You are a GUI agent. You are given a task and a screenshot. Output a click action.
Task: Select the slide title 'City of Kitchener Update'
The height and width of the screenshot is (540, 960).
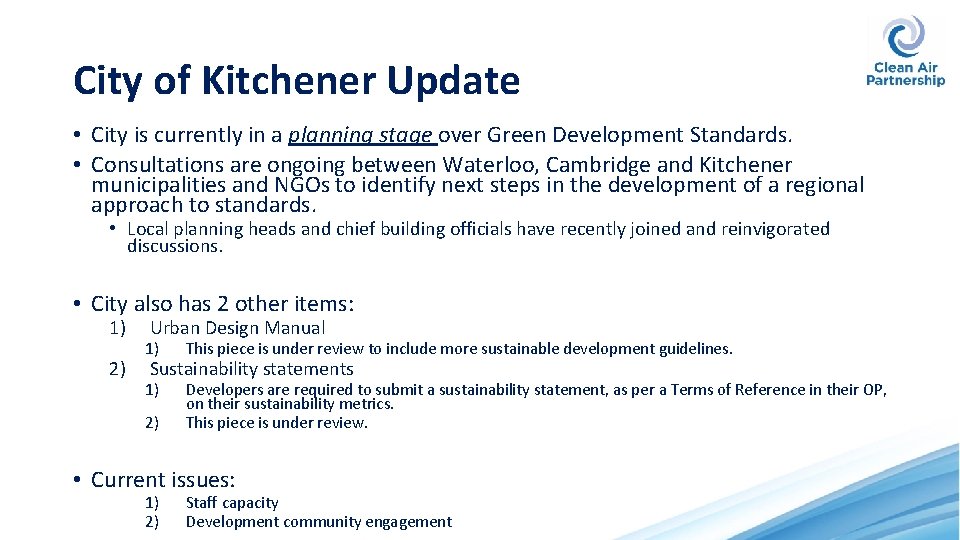pos(296,80)
